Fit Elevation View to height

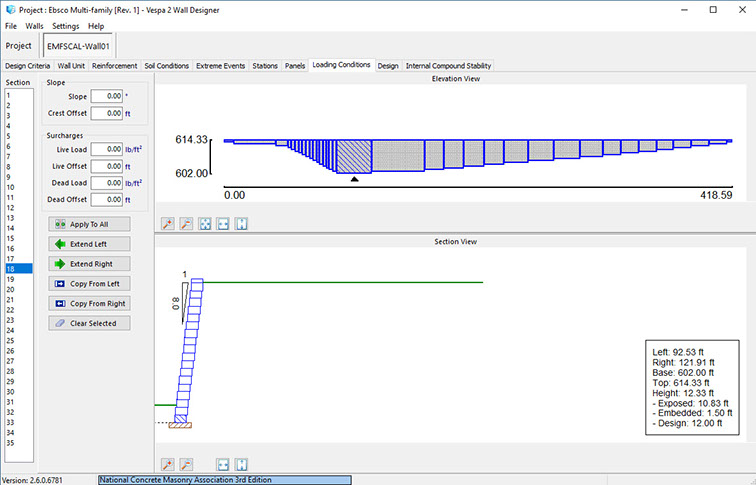(241, 225)
